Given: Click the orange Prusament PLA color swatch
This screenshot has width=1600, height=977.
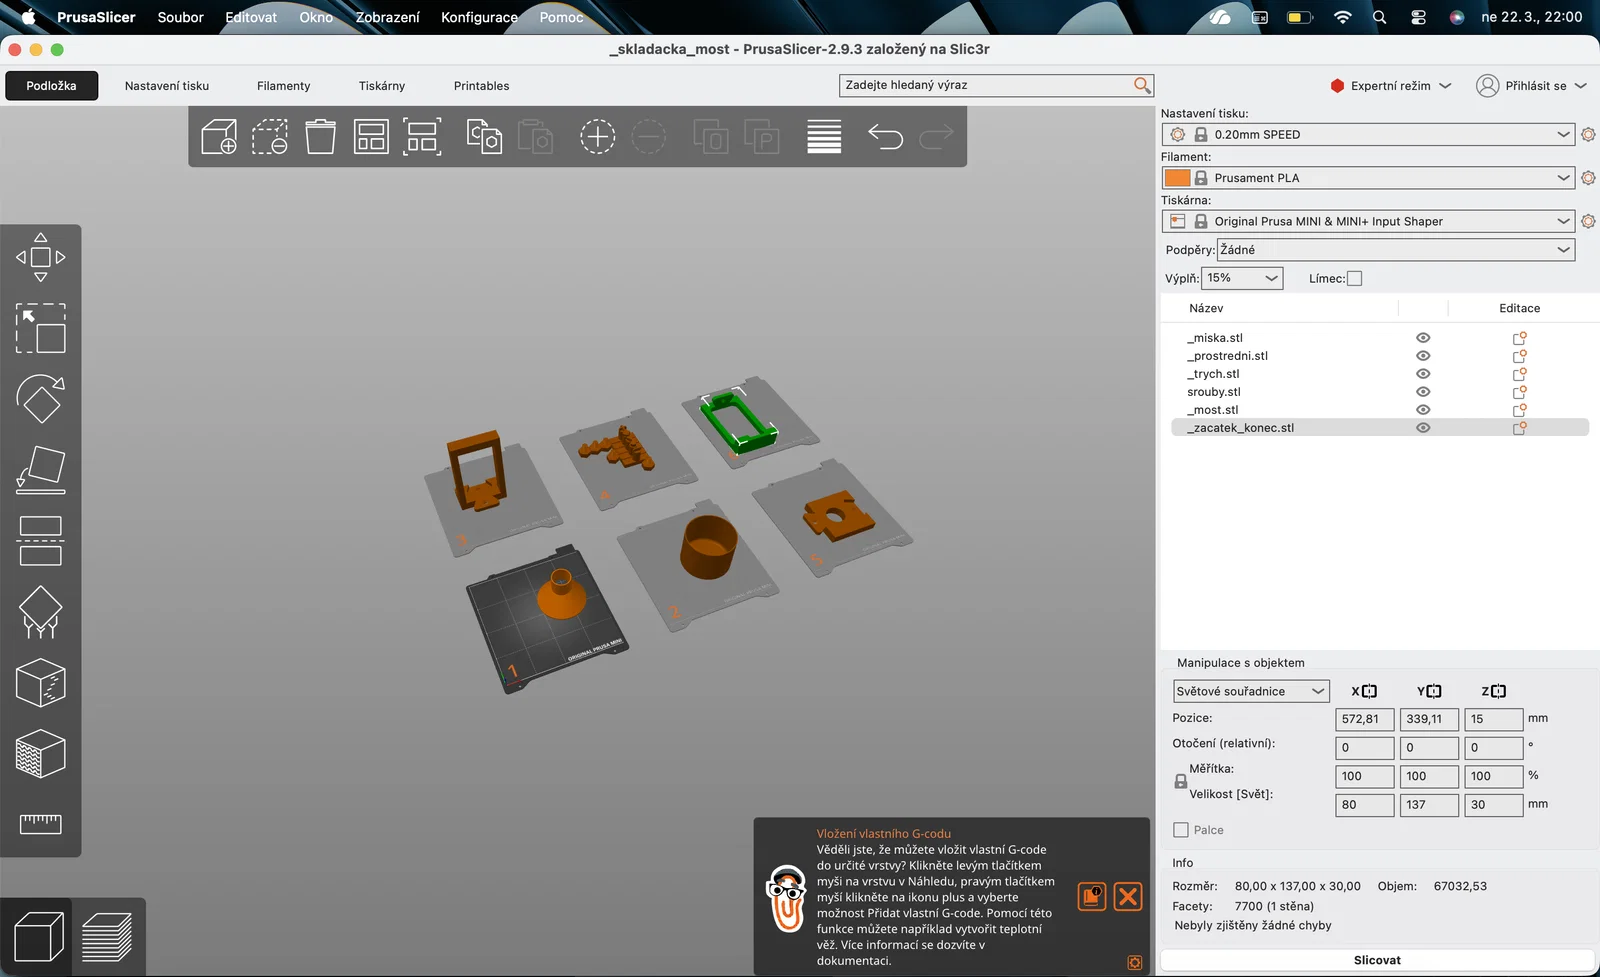Looking at the screenshot, I should 1177,178.
